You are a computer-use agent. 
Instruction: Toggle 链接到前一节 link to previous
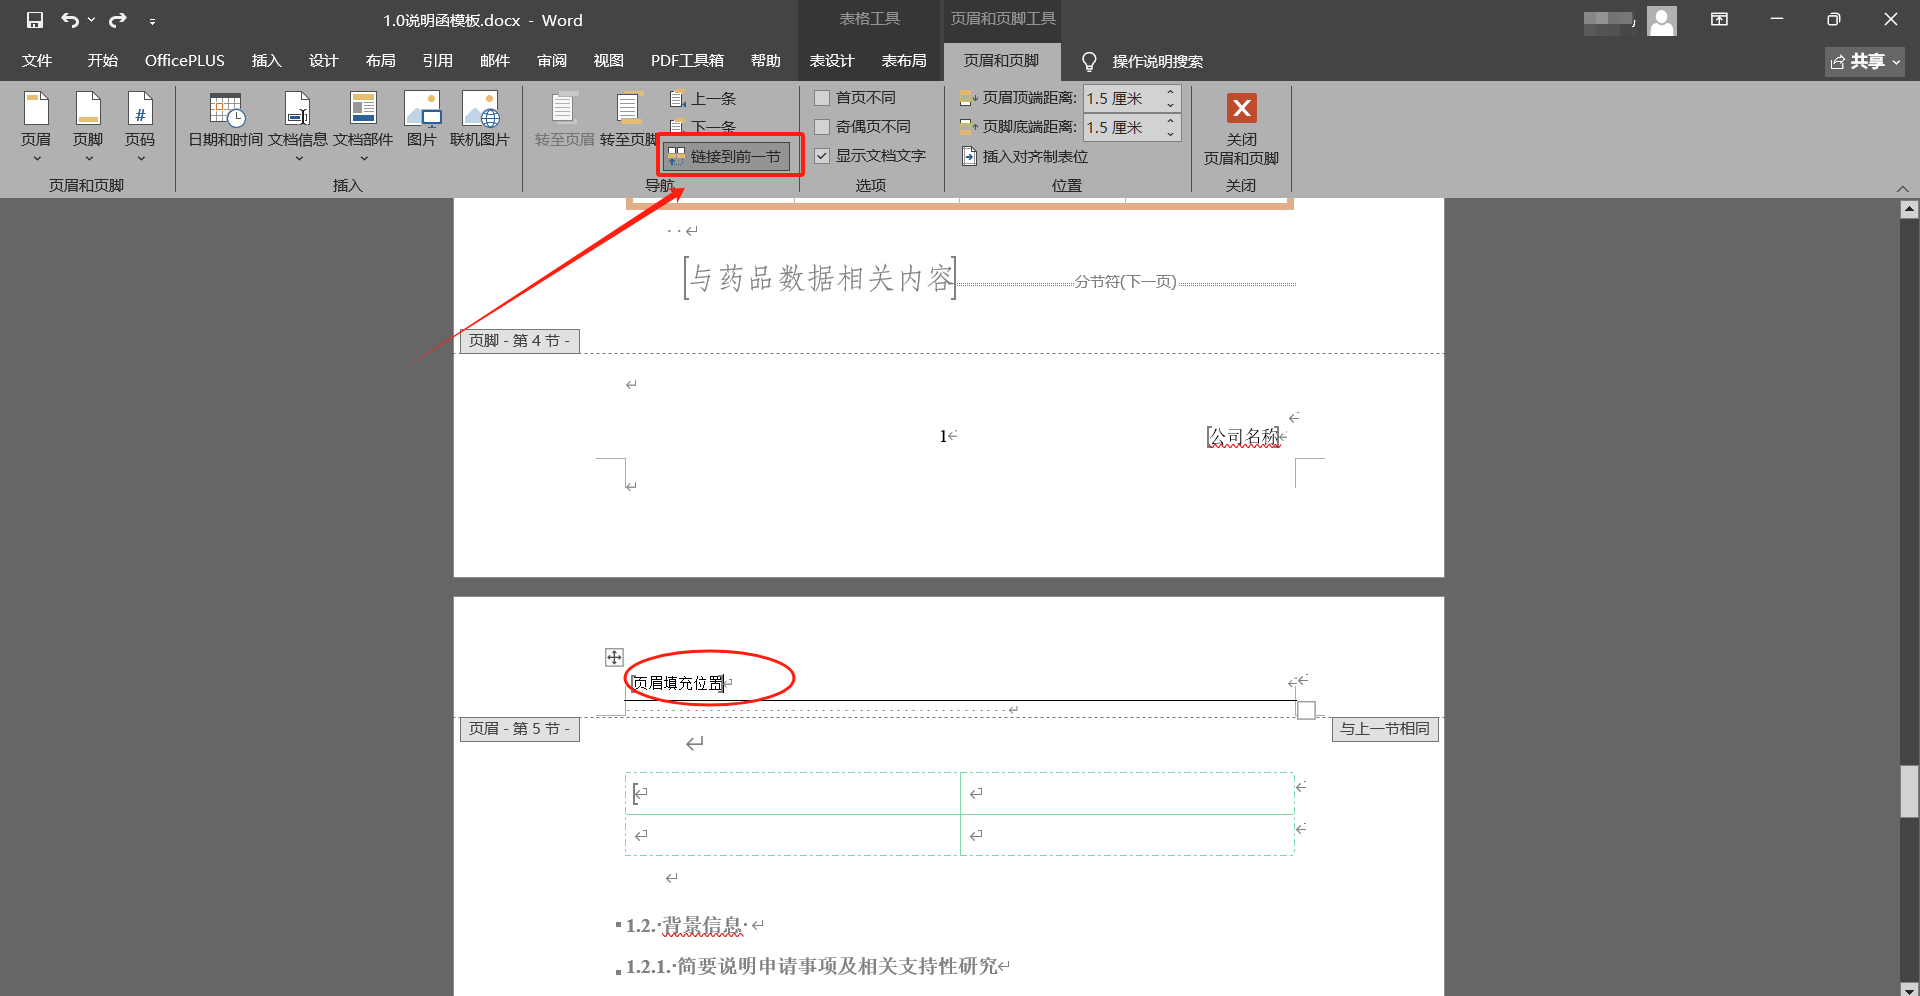click(727, 156)
